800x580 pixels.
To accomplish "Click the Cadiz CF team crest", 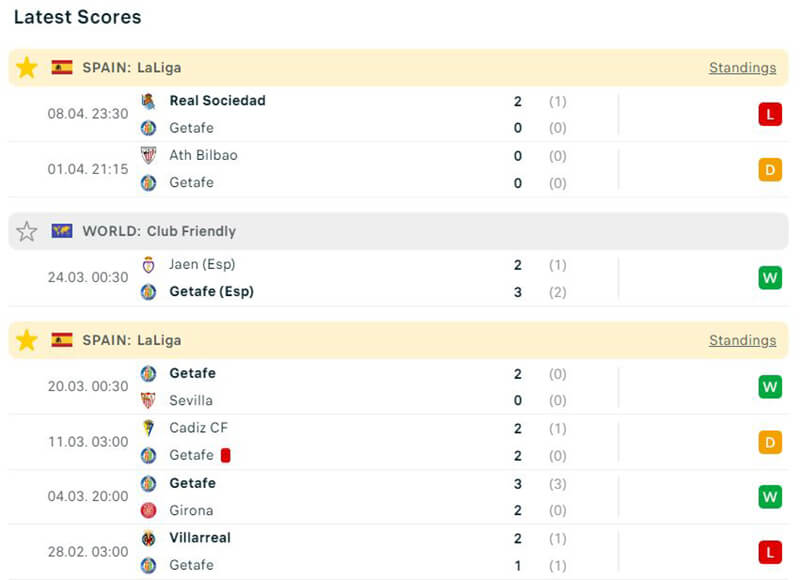I will click(x=148, y=428).
